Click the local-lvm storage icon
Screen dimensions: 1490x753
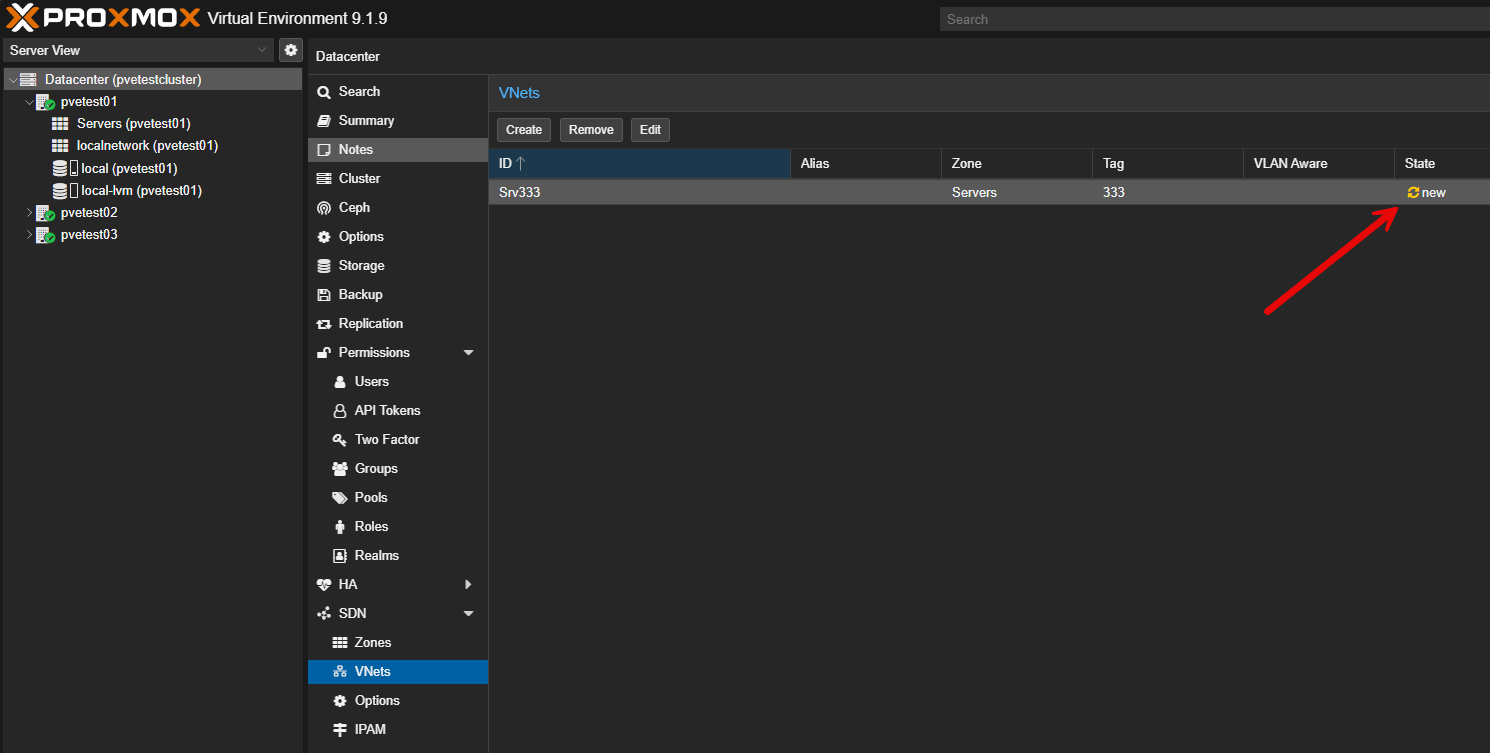pos(60,190)
